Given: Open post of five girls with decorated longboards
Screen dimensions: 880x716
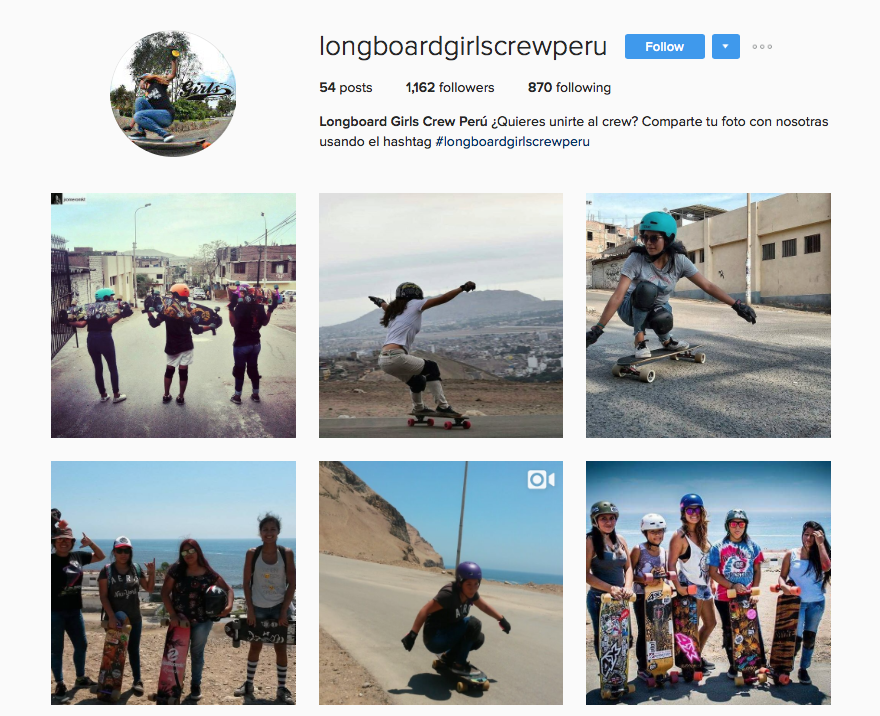Looking at the screenshot, I should tap(708, 583).
